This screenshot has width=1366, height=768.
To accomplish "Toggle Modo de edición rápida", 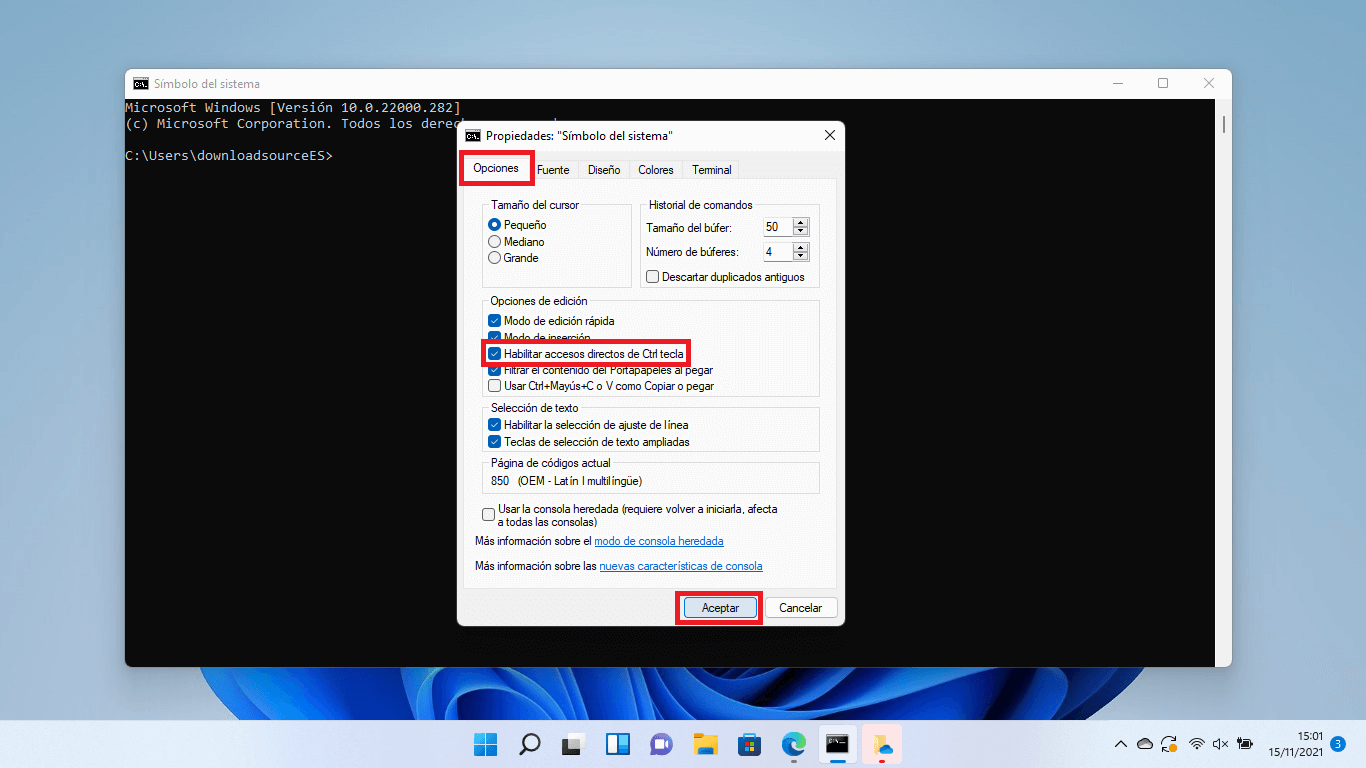I will pos(494,321).
